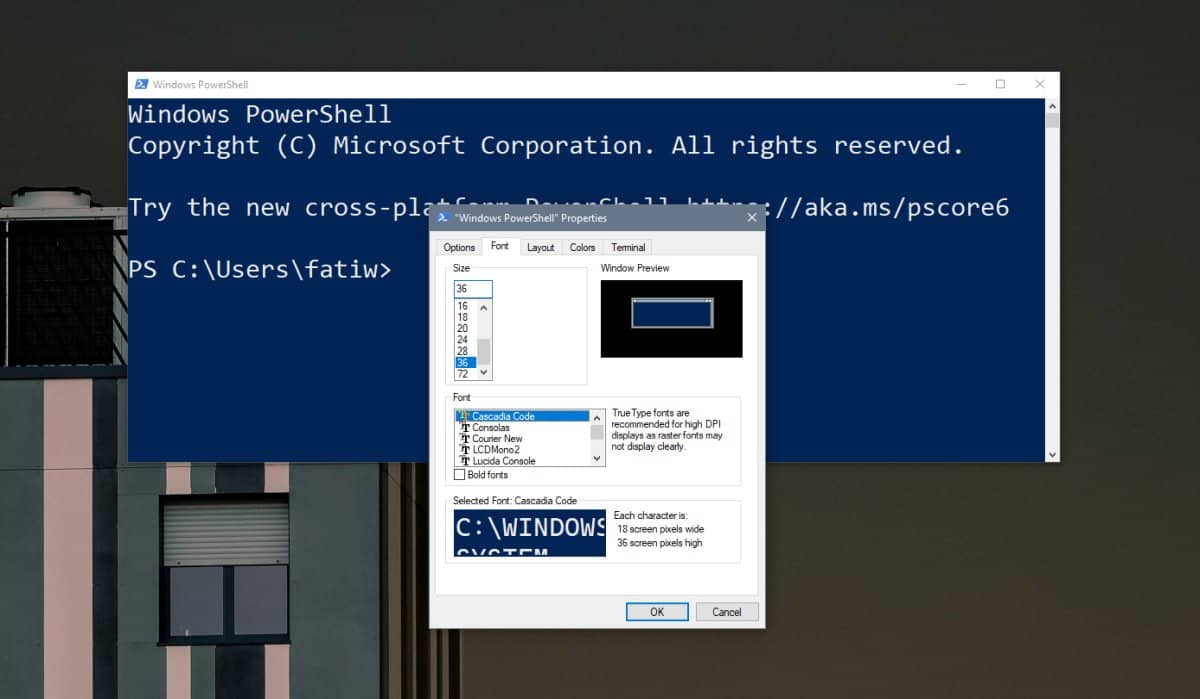Screen dimensions: 1200x699
Task: Minimize the Windows PowerShell window
Action: tap(961, 84)
